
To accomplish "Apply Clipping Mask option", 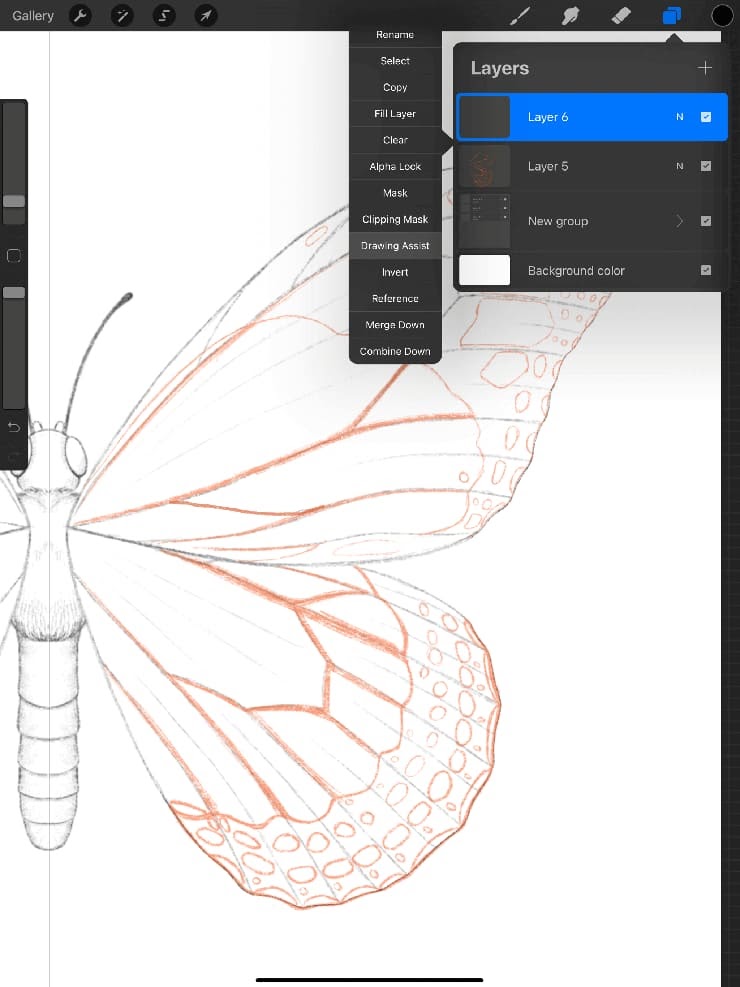I will [x=395, y=220].
